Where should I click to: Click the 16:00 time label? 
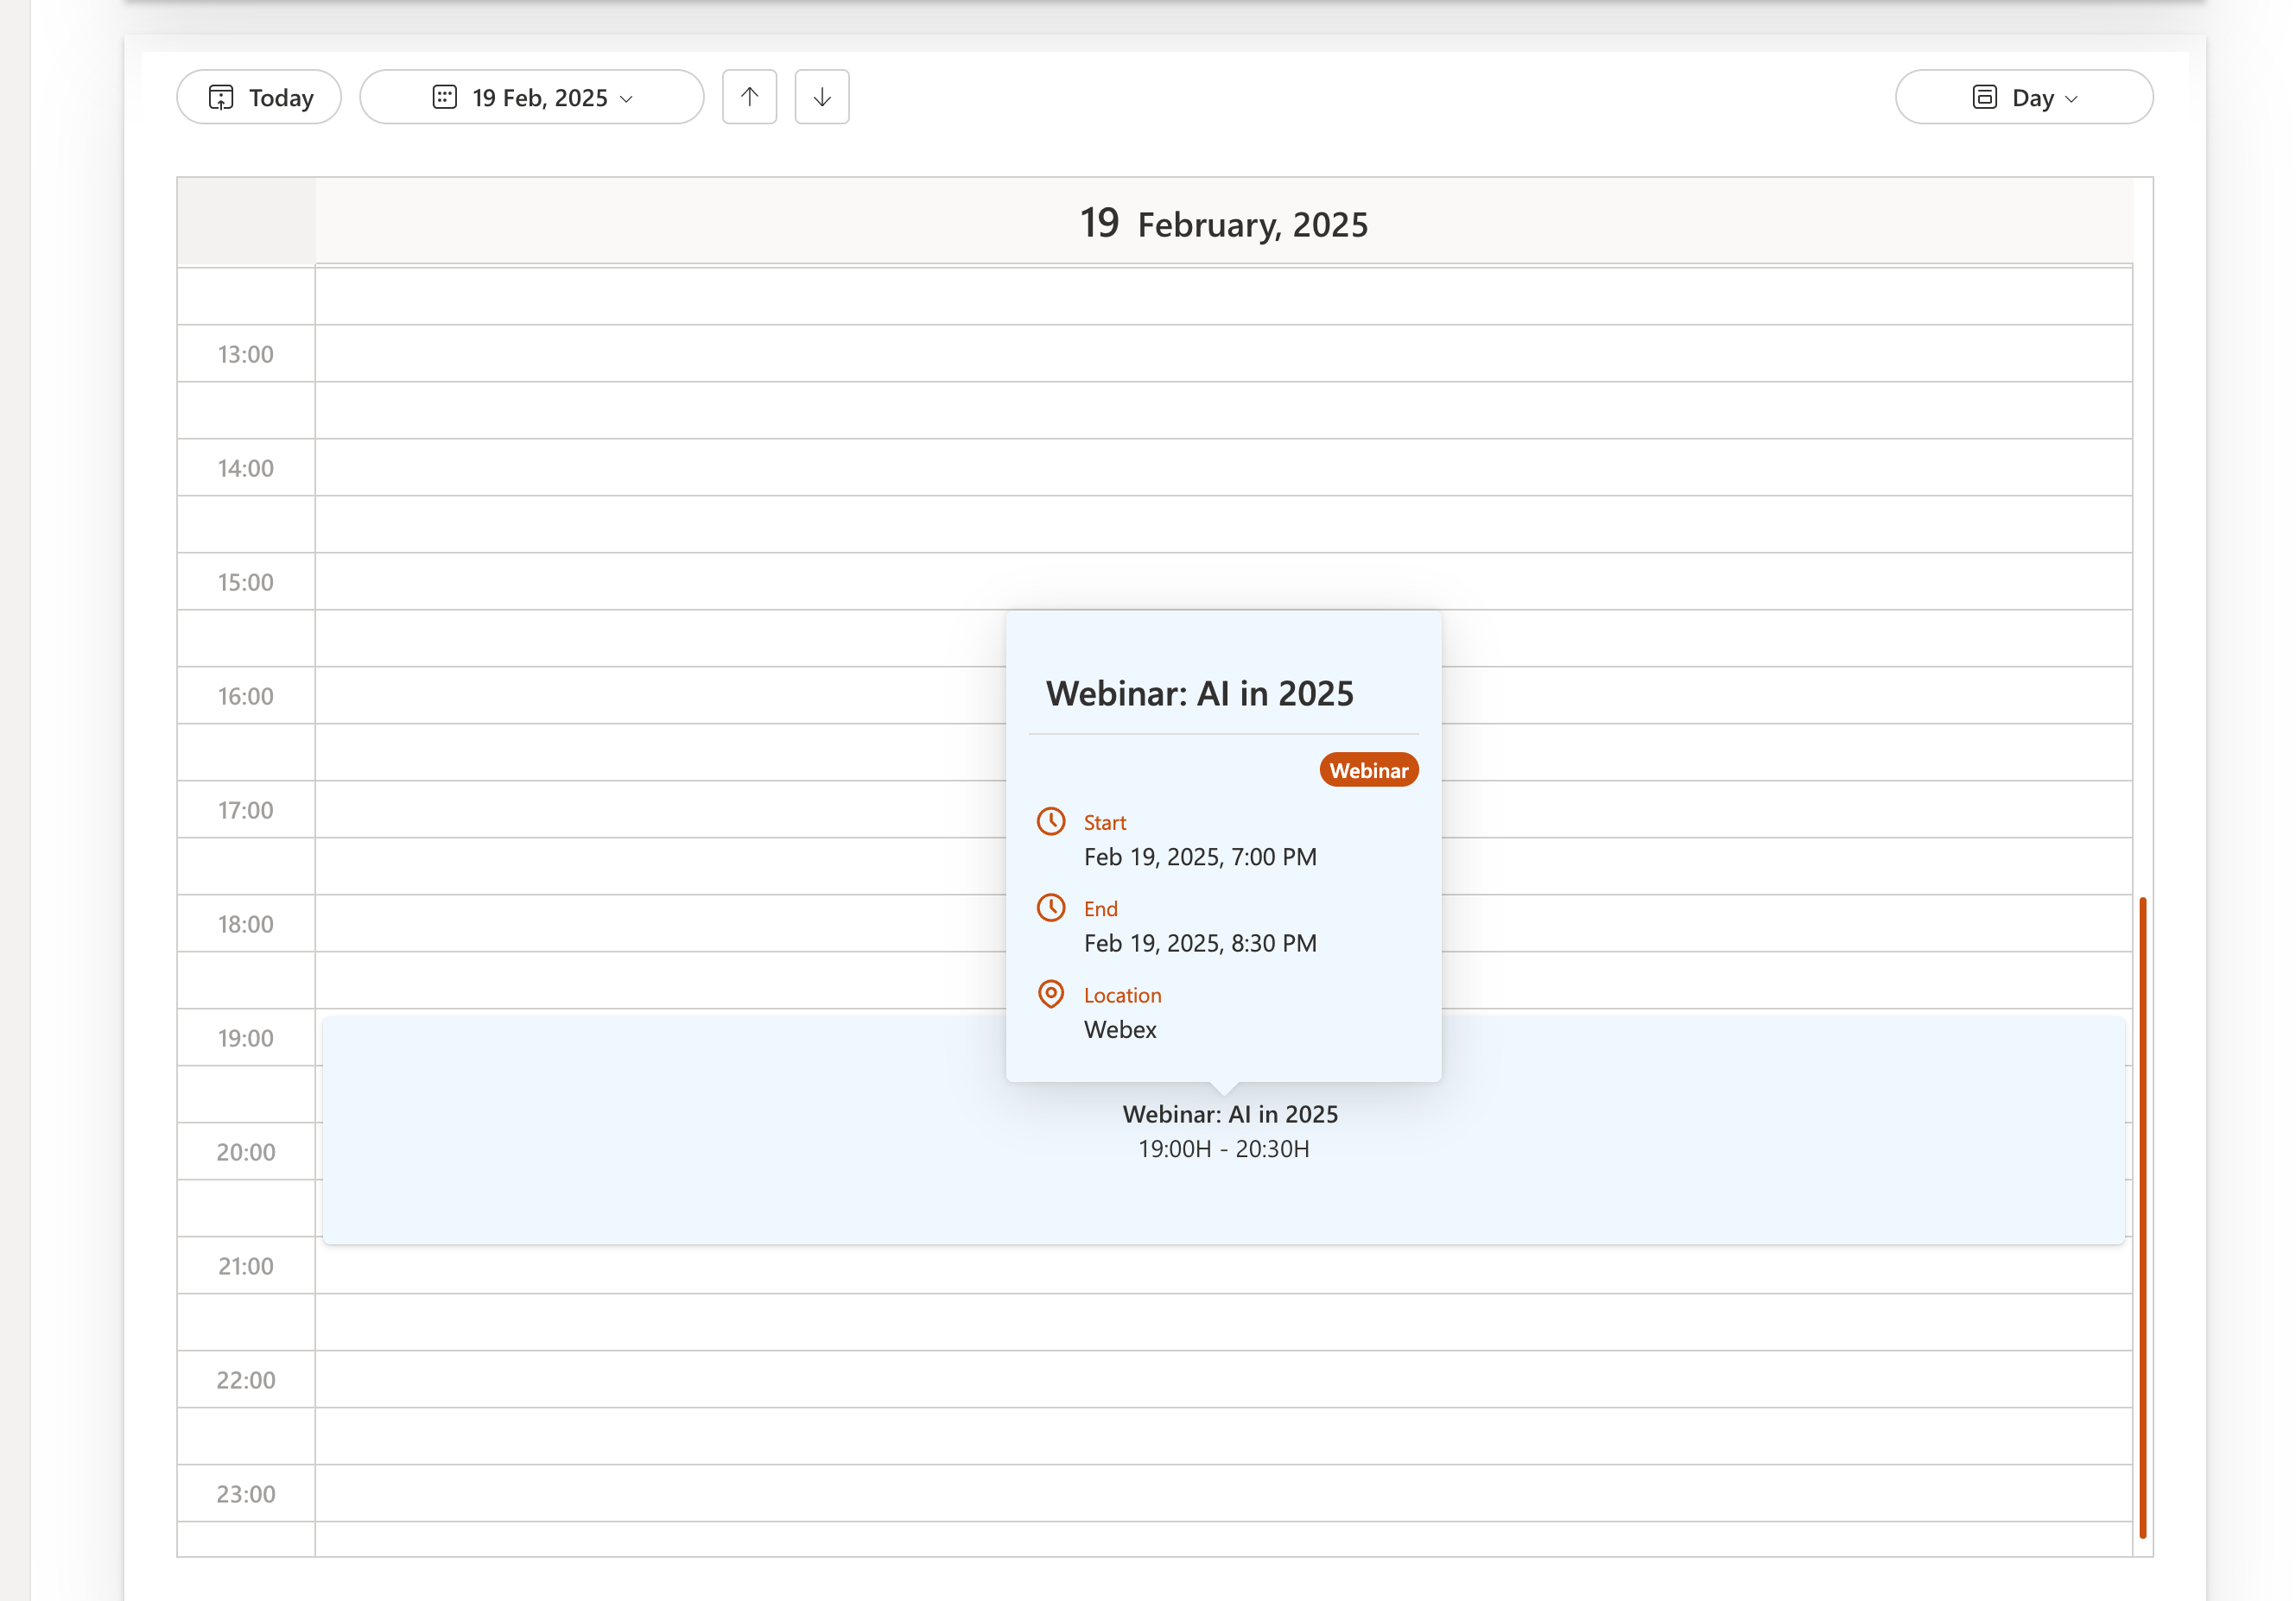pyautogui.click(x=245, y=696)
